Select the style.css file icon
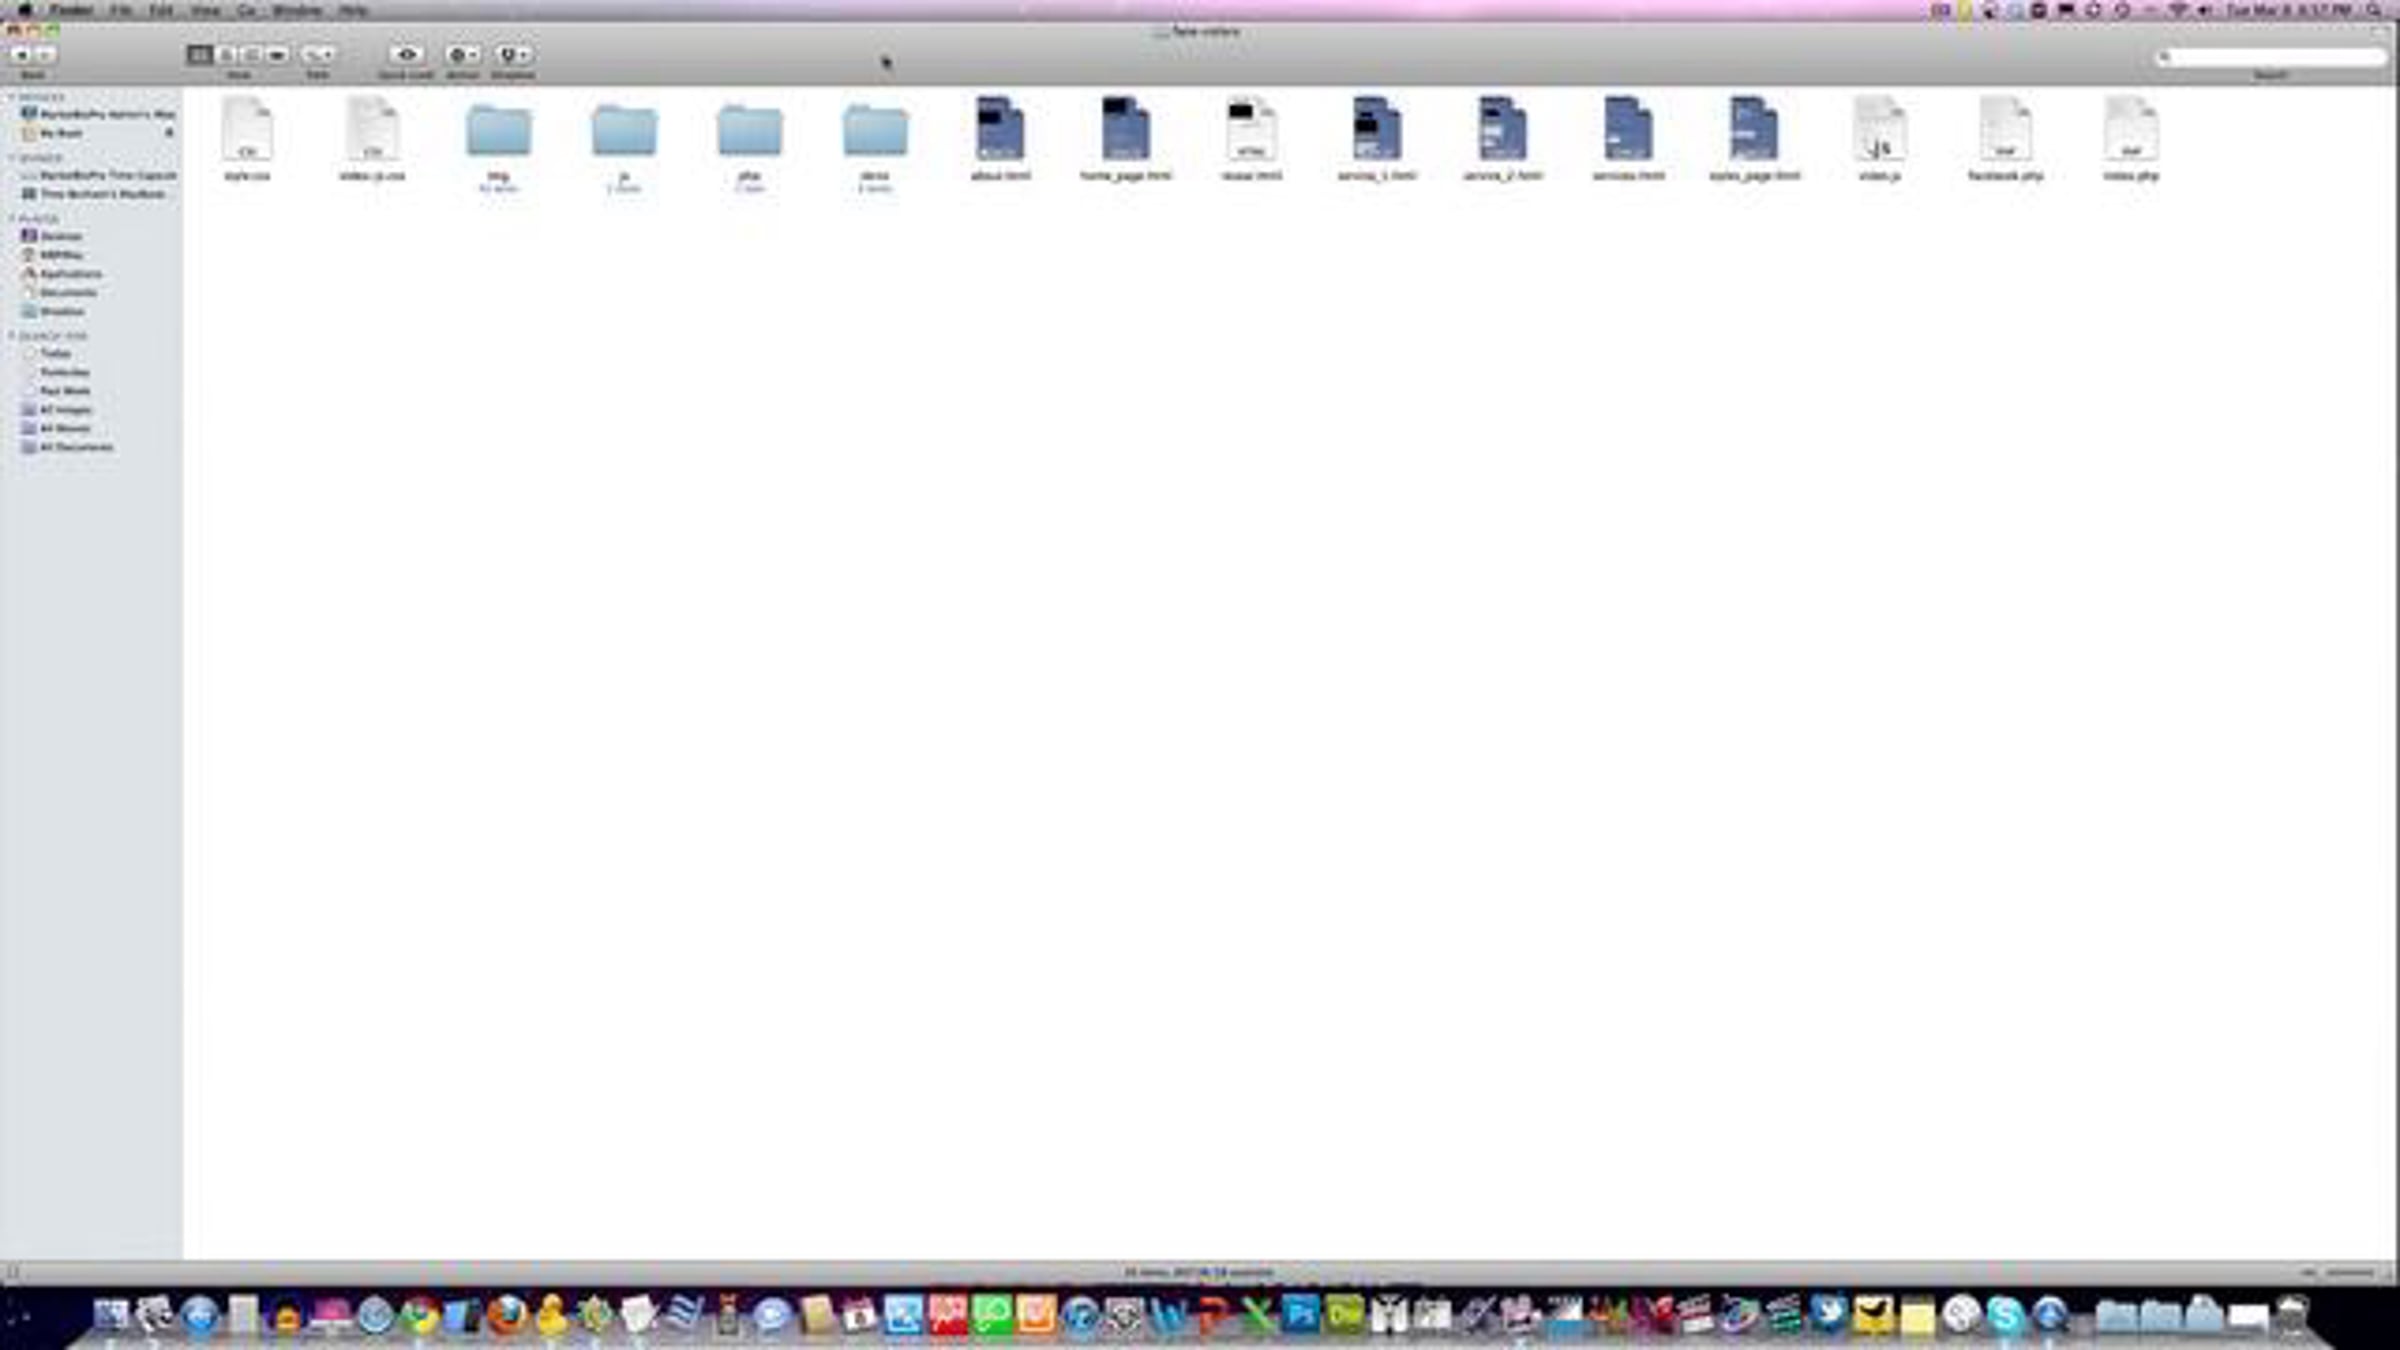The width and height of the screenshot is (2400, 1350). 247,130
